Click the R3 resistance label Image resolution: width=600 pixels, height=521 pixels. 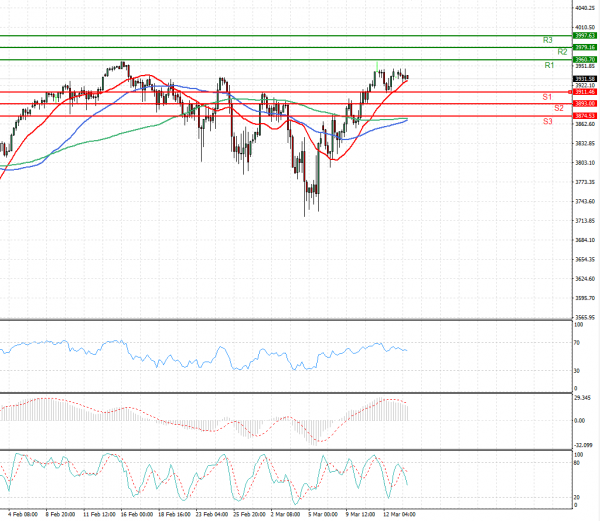548,40
